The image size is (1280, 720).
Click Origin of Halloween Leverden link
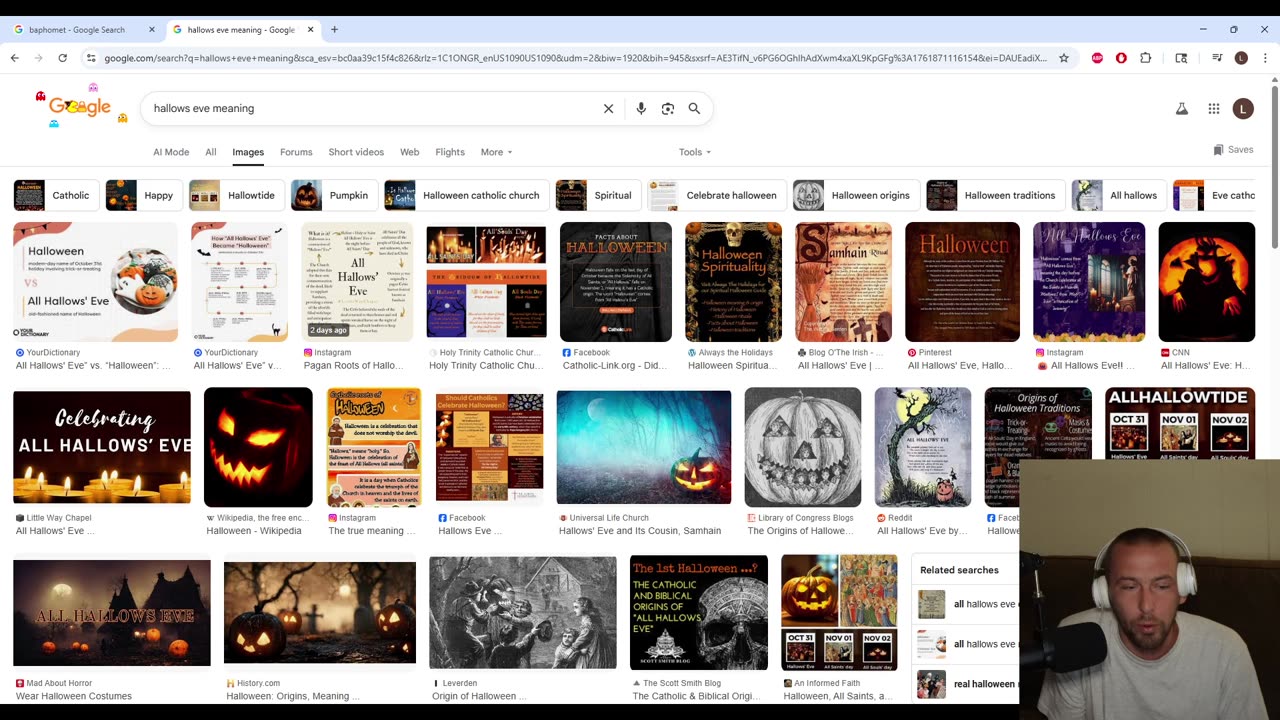coord(479,696)
